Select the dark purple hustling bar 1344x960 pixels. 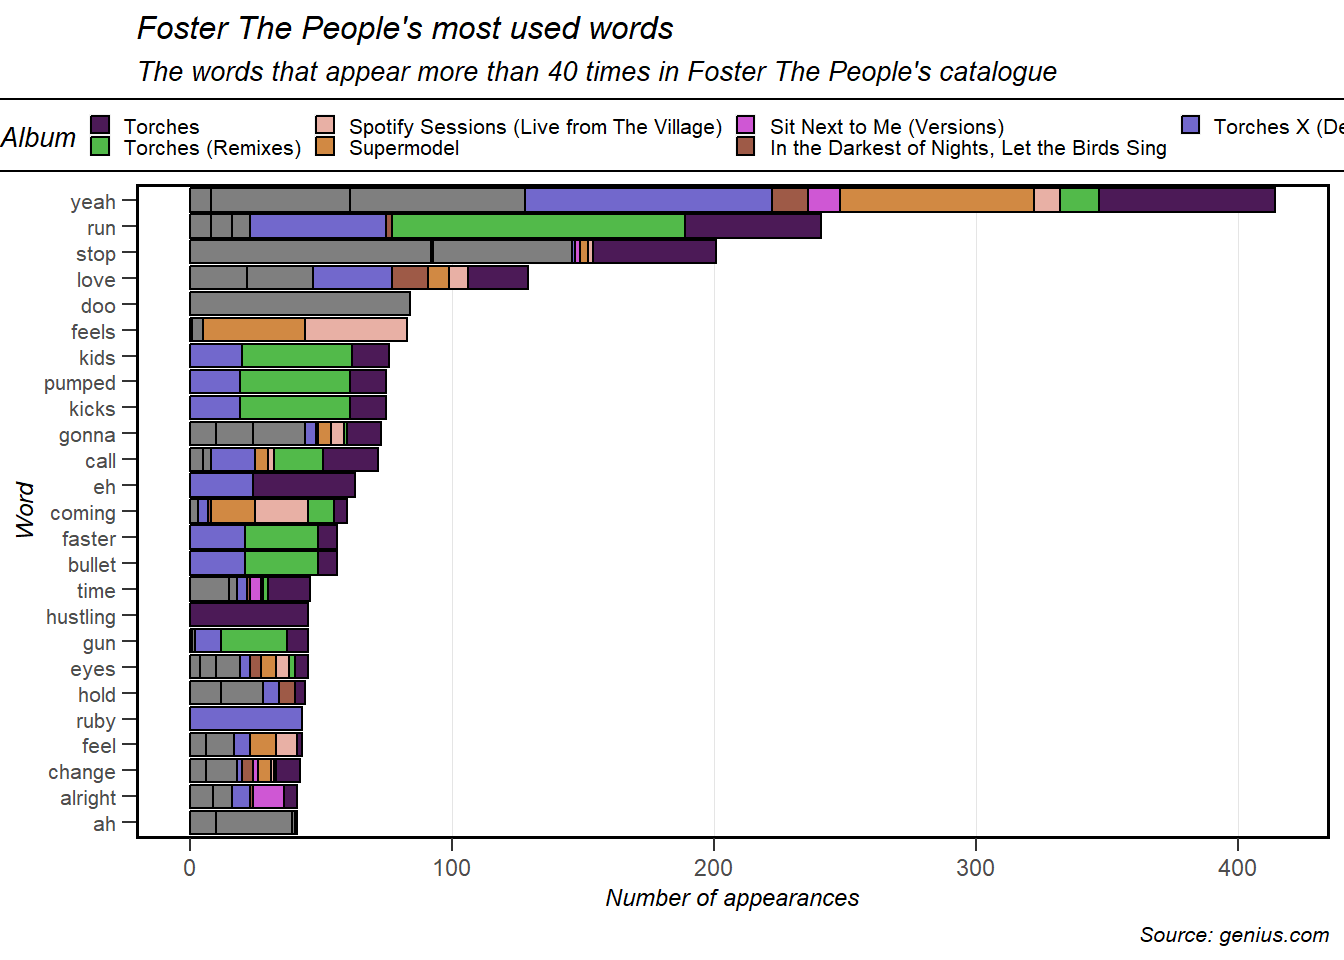click(x=249, y=615)
